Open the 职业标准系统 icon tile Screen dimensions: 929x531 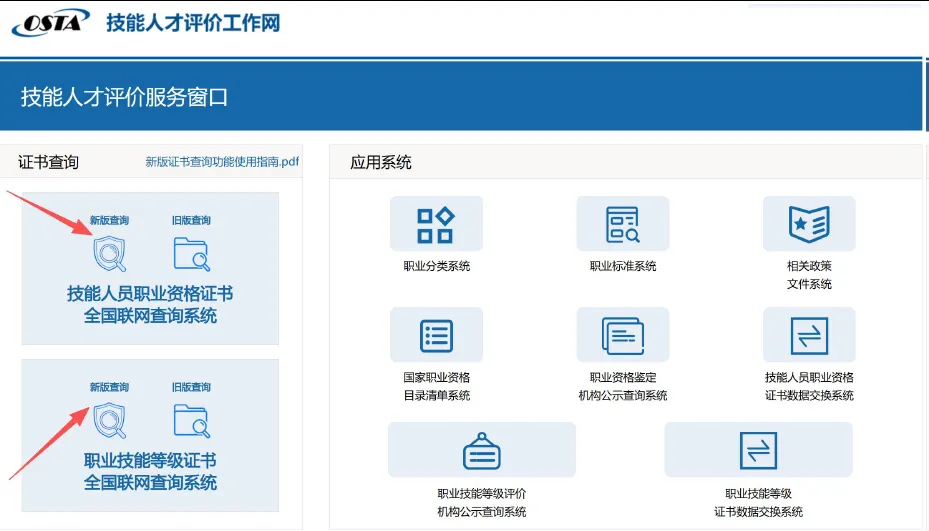623,224
